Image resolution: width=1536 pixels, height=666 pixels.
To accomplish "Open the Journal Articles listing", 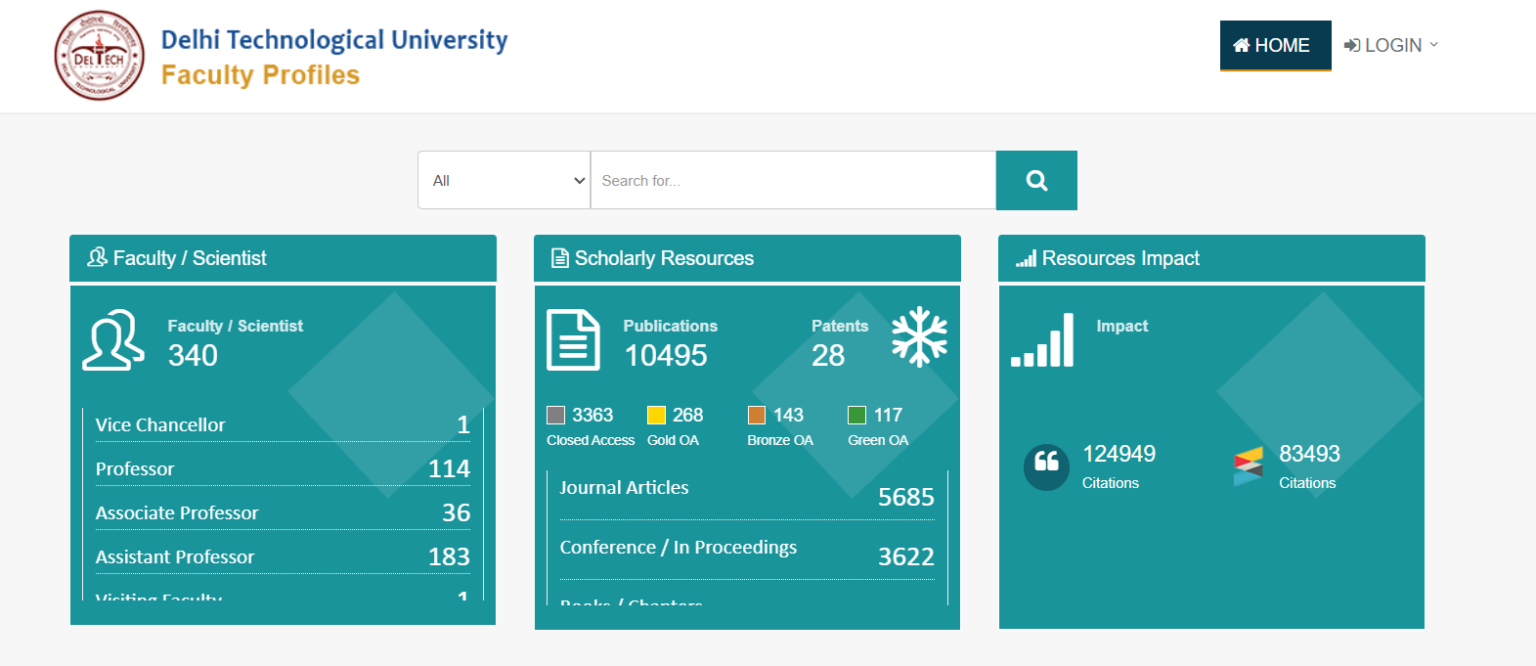I will pos(747,488).
